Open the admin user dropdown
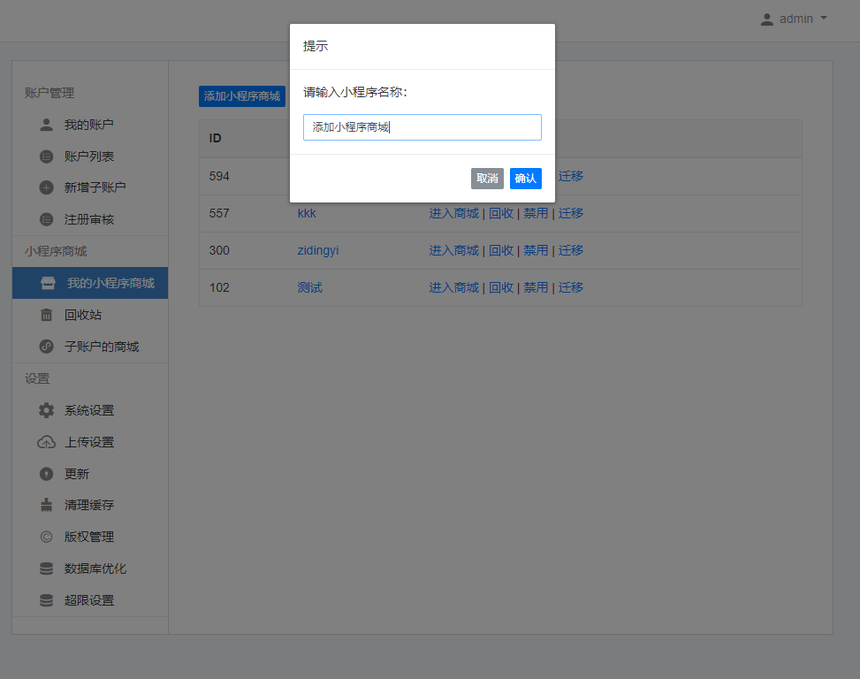Screen dimensions: 860x679 [794, 19]
